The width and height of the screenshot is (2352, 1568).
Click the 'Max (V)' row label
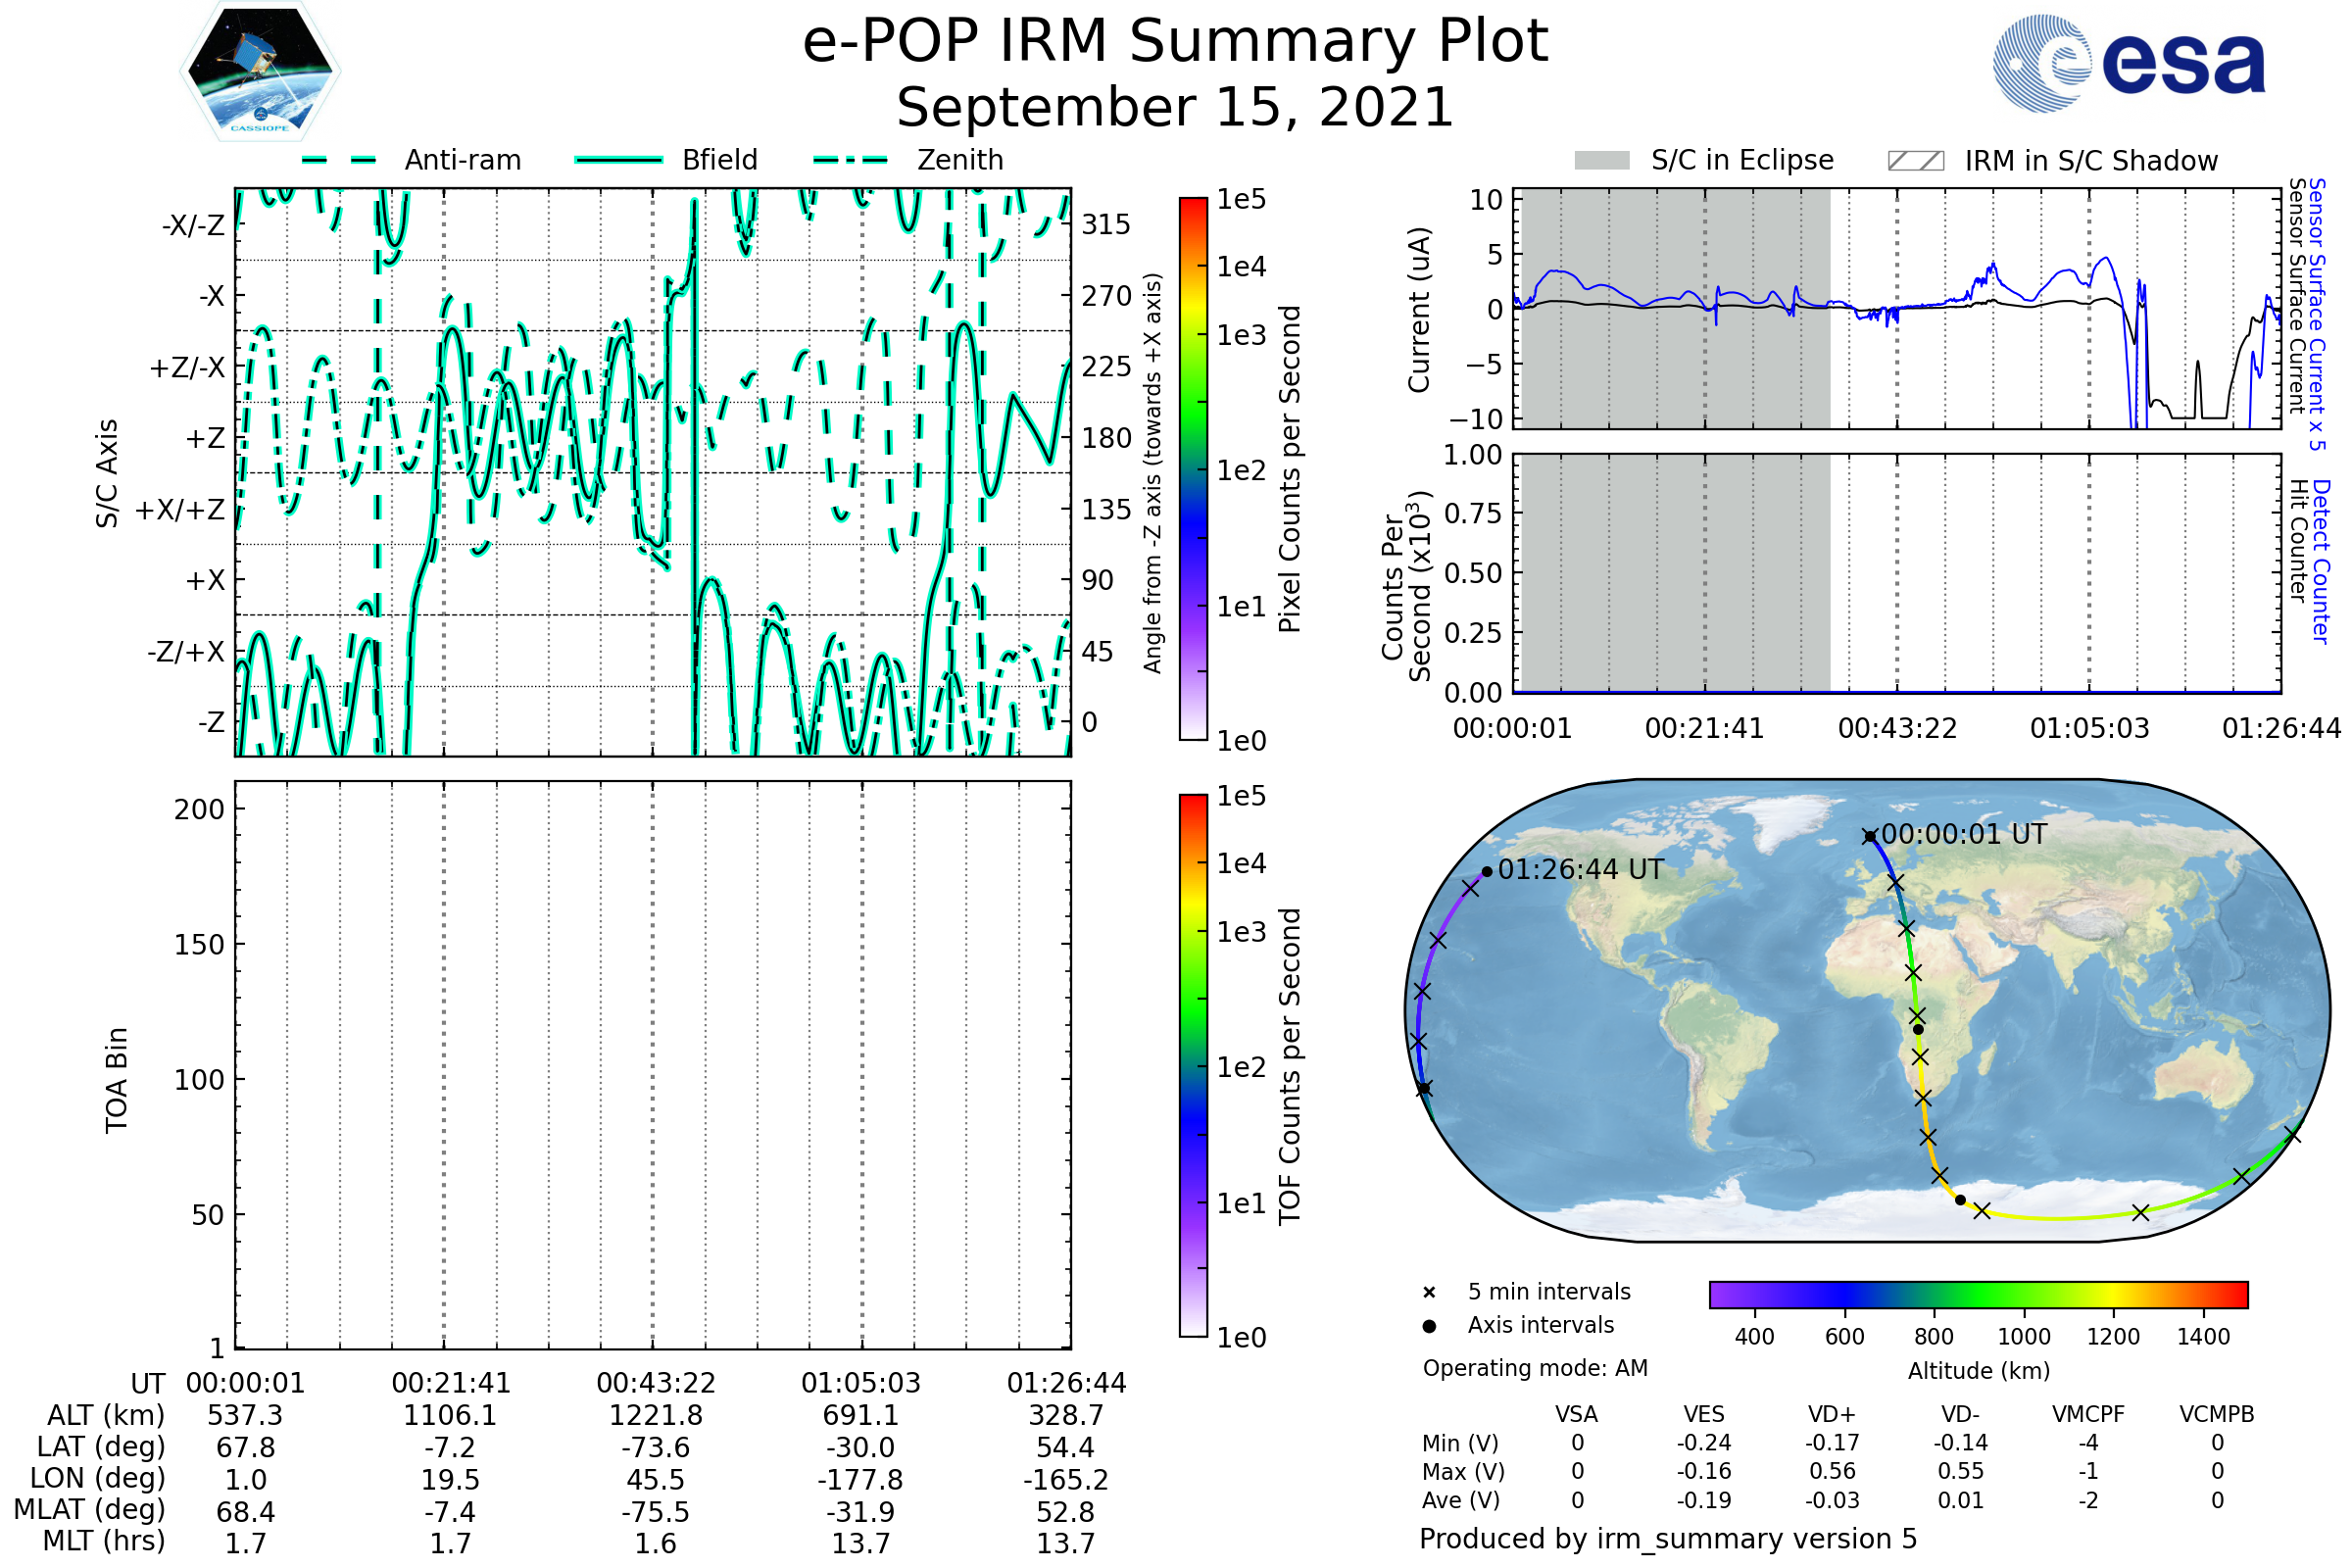tap(1463, 1471)
